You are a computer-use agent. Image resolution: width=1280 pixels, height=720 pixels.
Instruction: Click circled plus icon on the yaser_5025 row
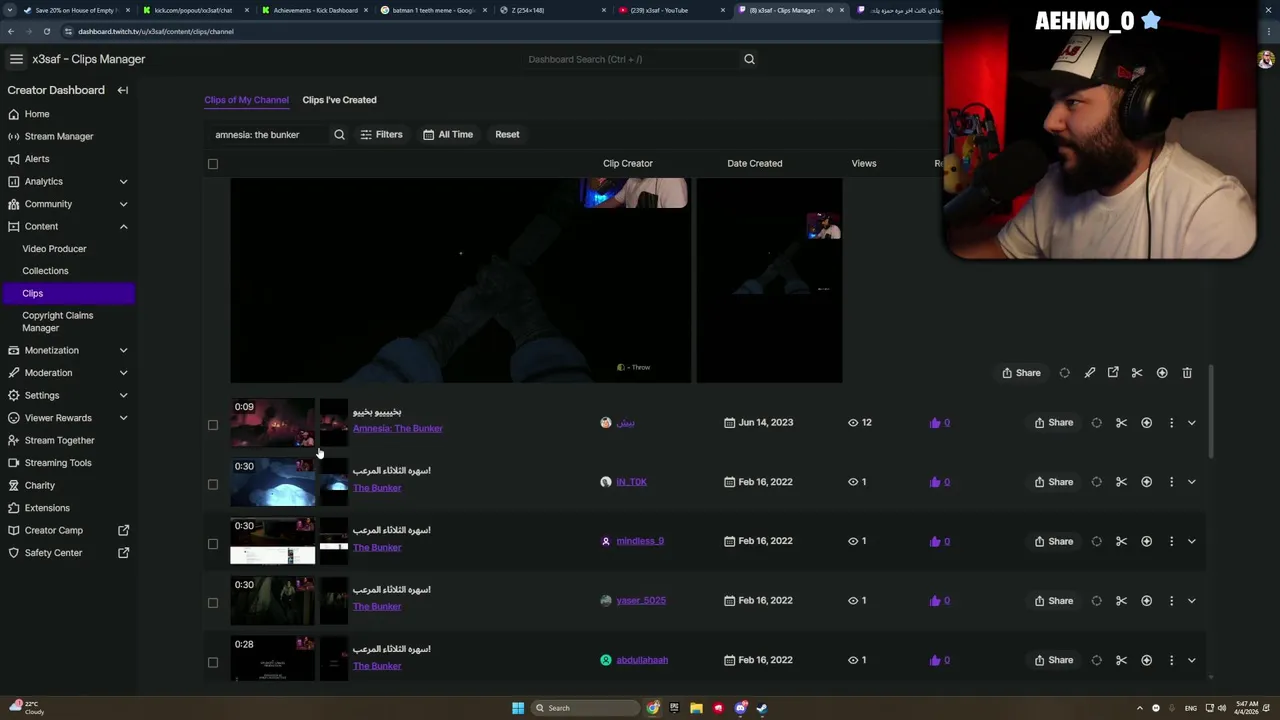point(1146,601)
